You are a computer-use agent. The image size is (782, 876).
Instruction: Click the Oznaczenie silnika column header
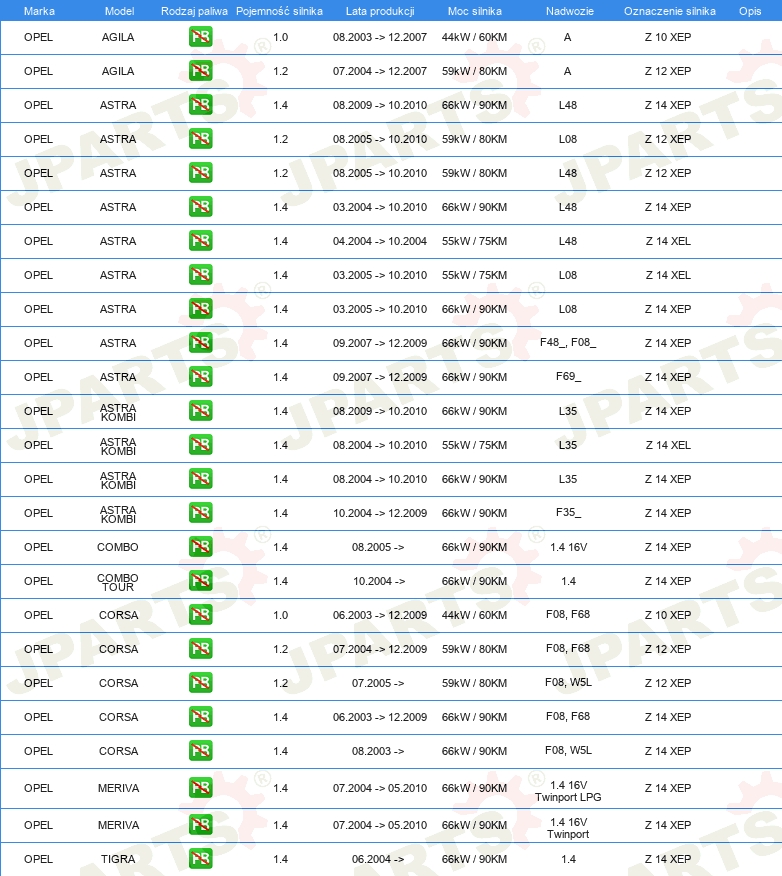(x=670, y=11)
